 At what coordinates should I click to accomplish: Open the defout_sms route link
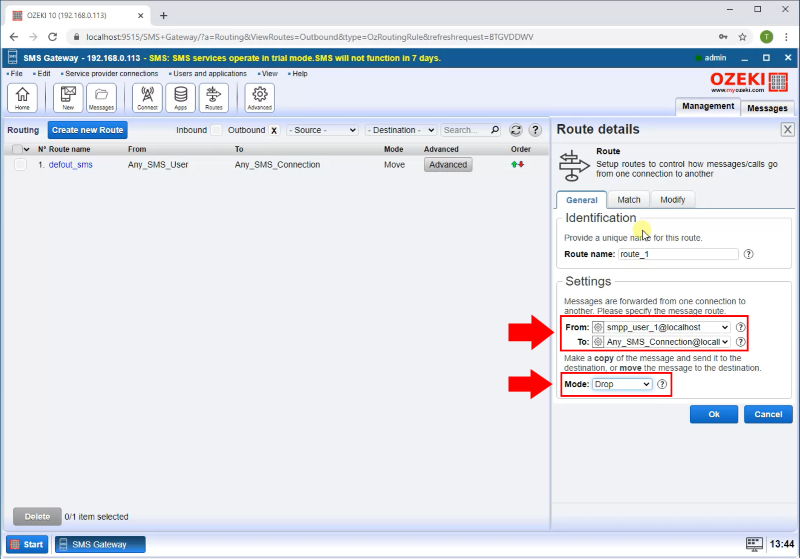click(x=70, y=164)
